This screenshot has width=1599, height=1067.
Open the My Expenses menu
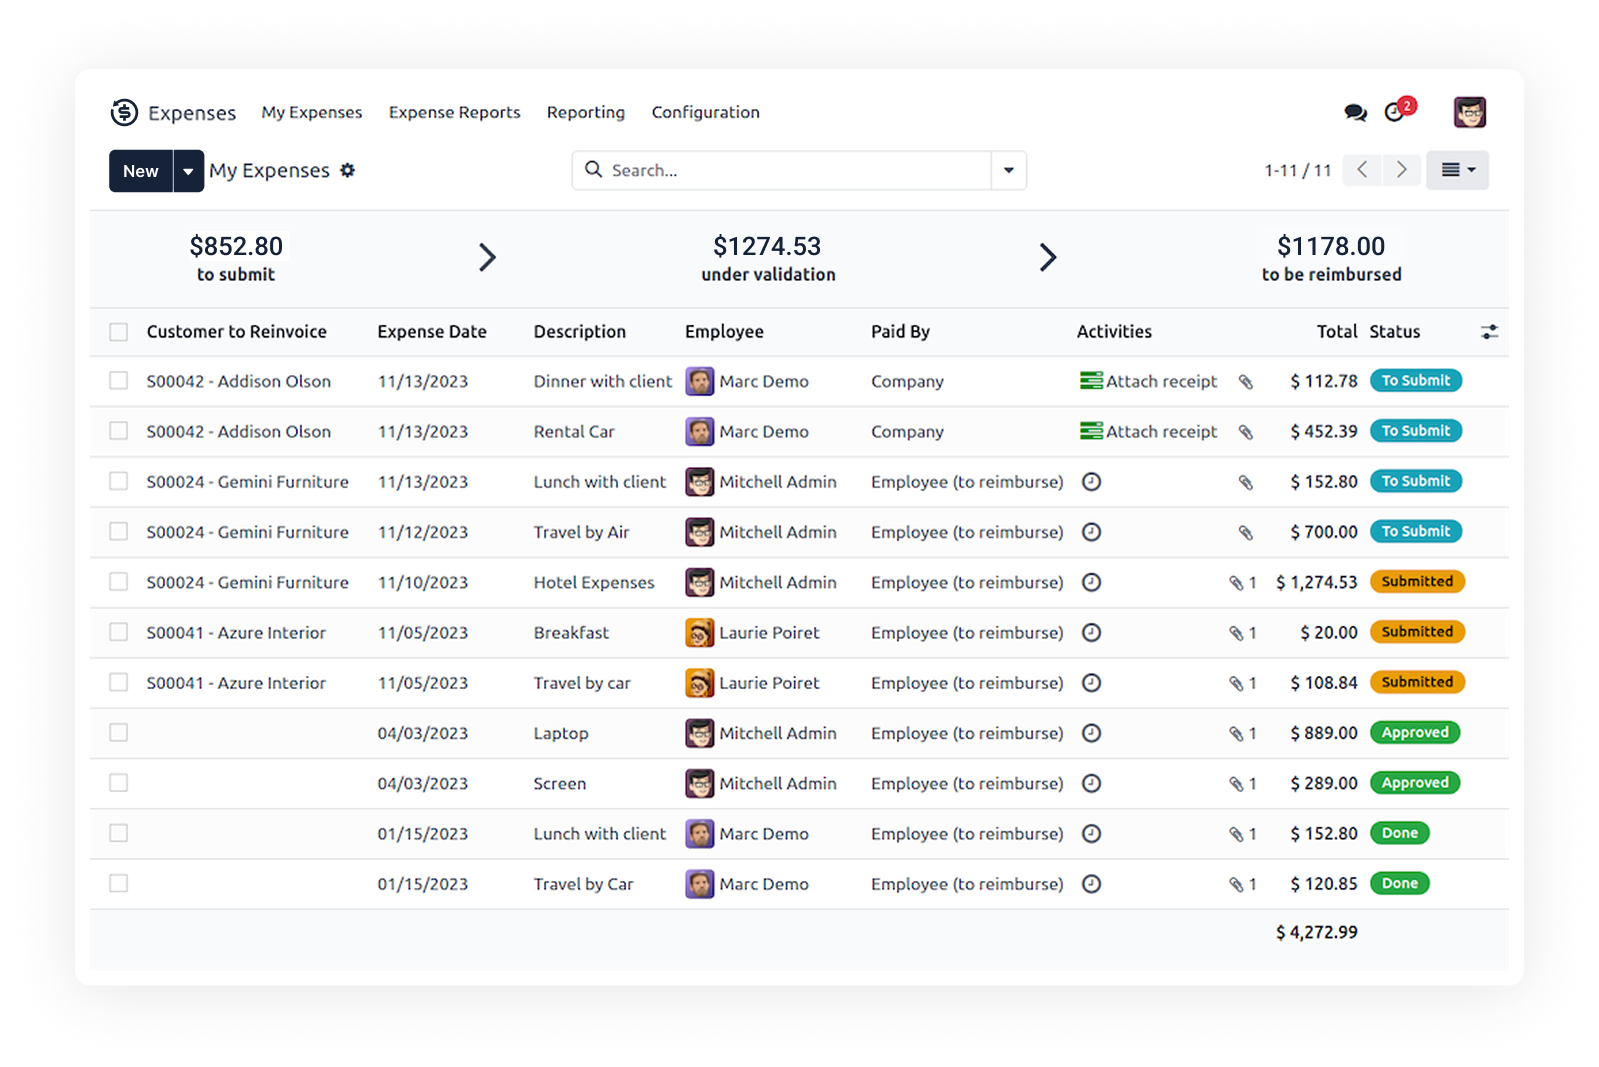pyautogui.click(x=312, y=112)
